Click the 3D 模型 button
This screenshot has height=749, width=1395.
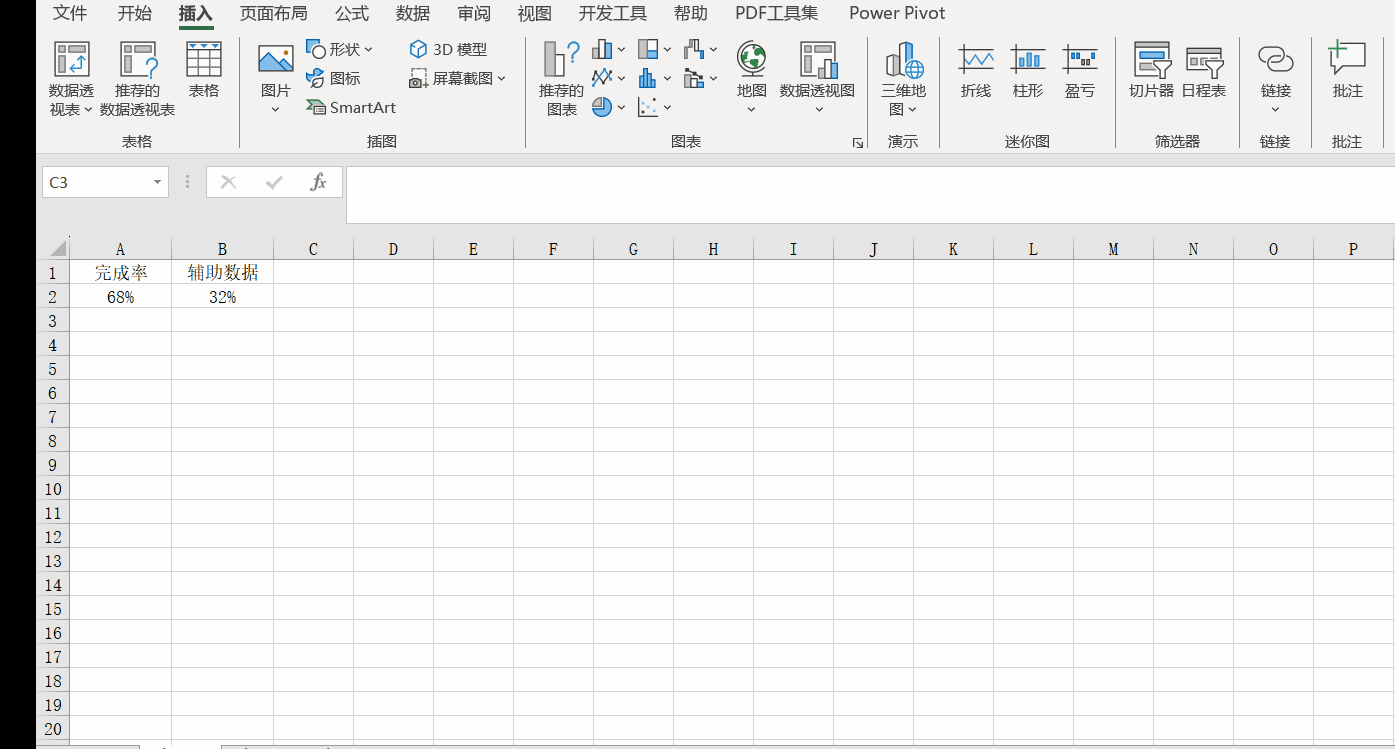pyautogui.click(x=448, y=49)
